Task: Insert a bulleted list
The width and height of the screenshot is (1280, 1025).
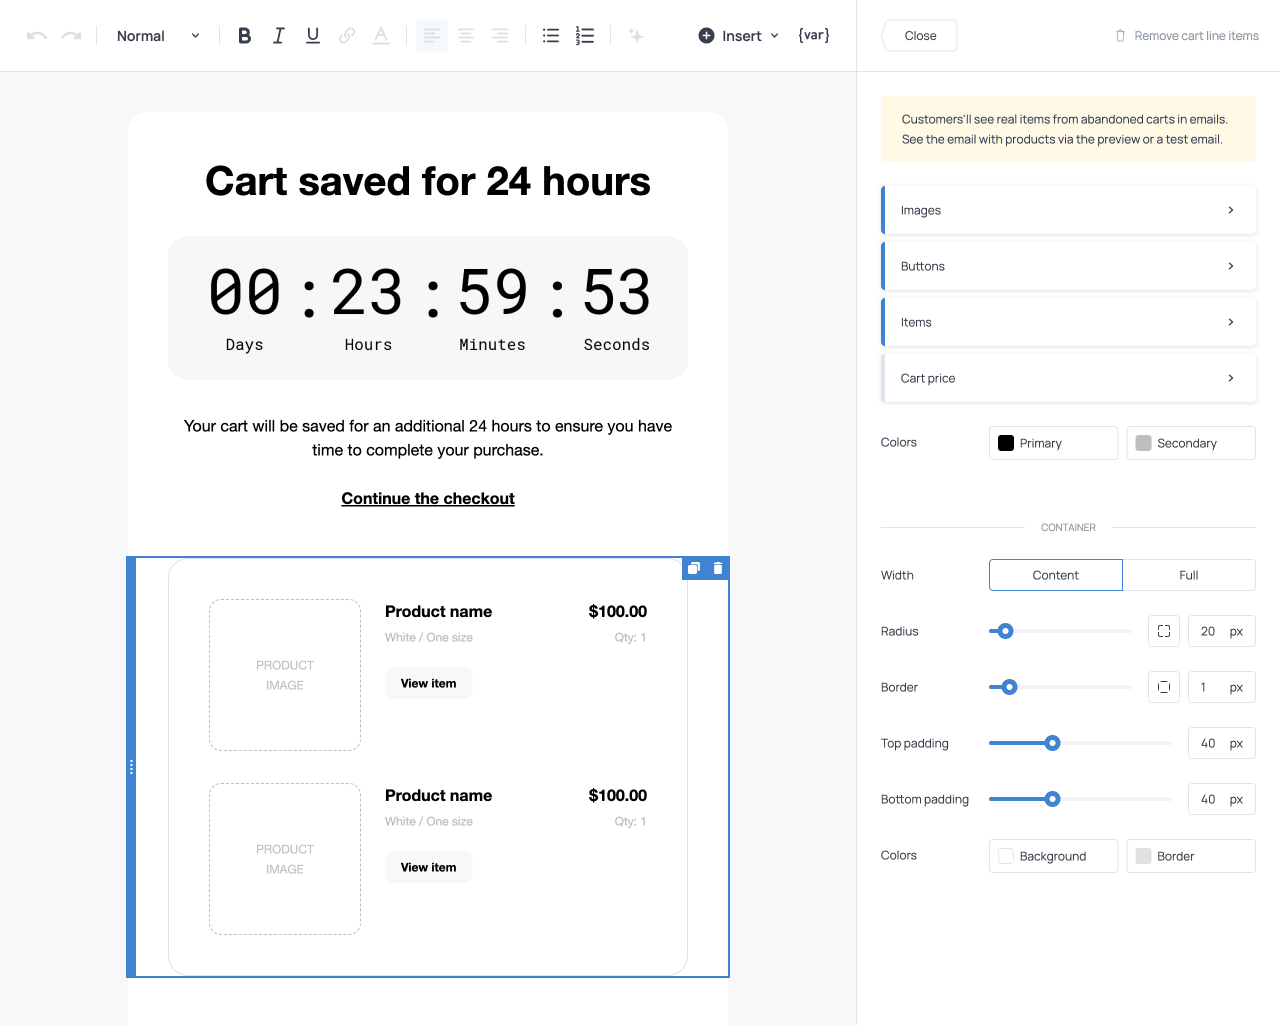Action: 551,36
